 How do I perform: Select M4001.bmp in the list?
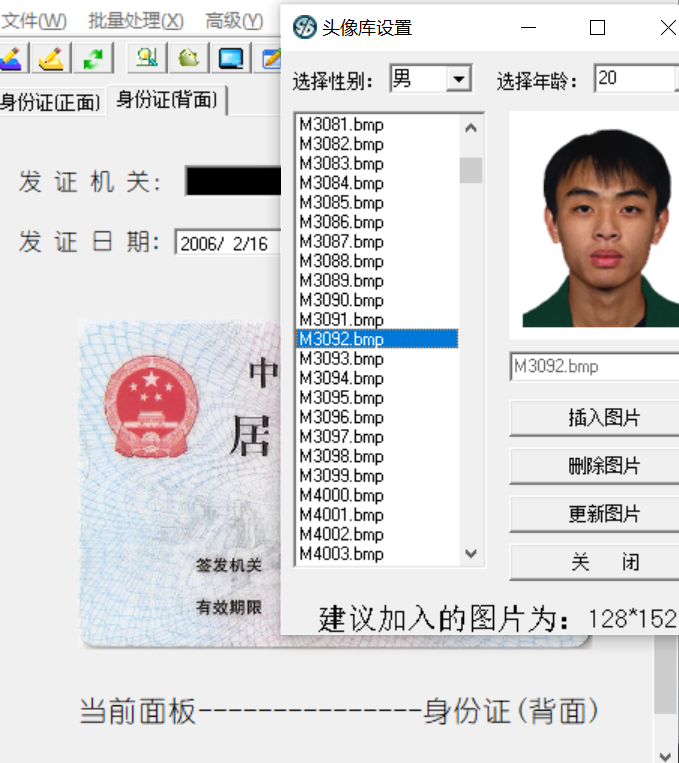click(377, 514)
